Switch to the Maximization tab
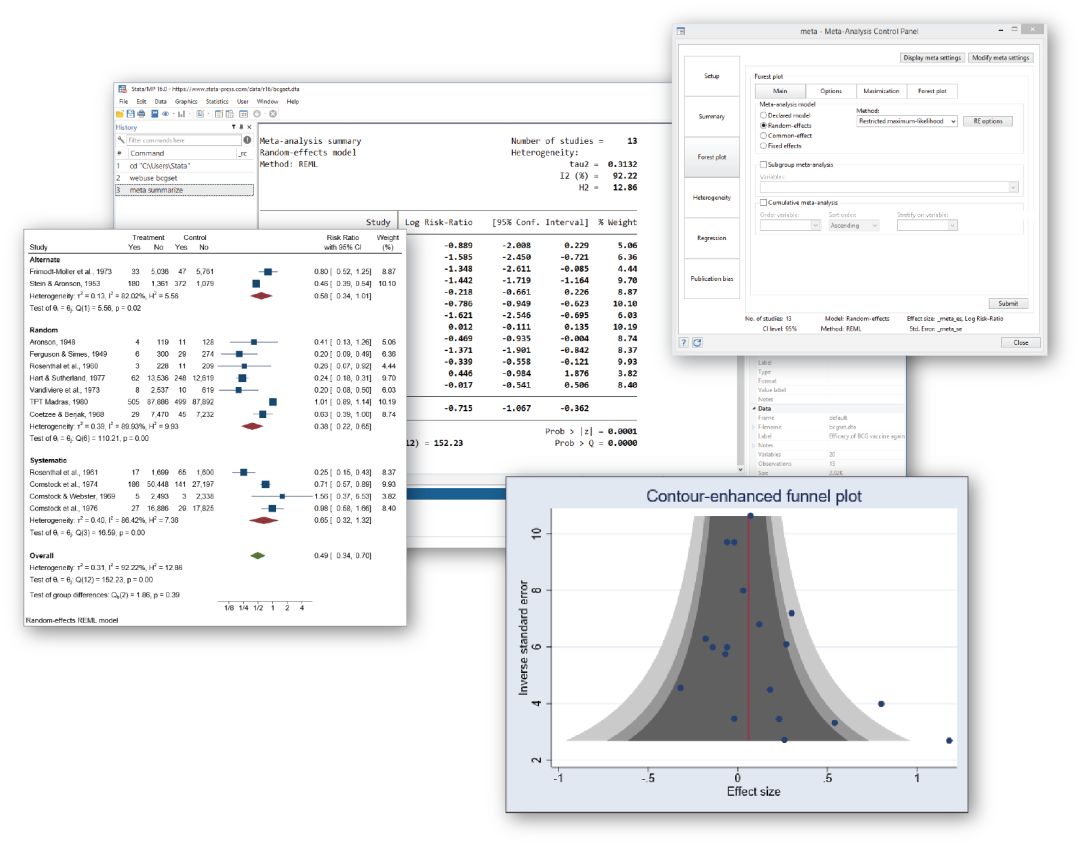1080x846 pixels. coord(882,91)
